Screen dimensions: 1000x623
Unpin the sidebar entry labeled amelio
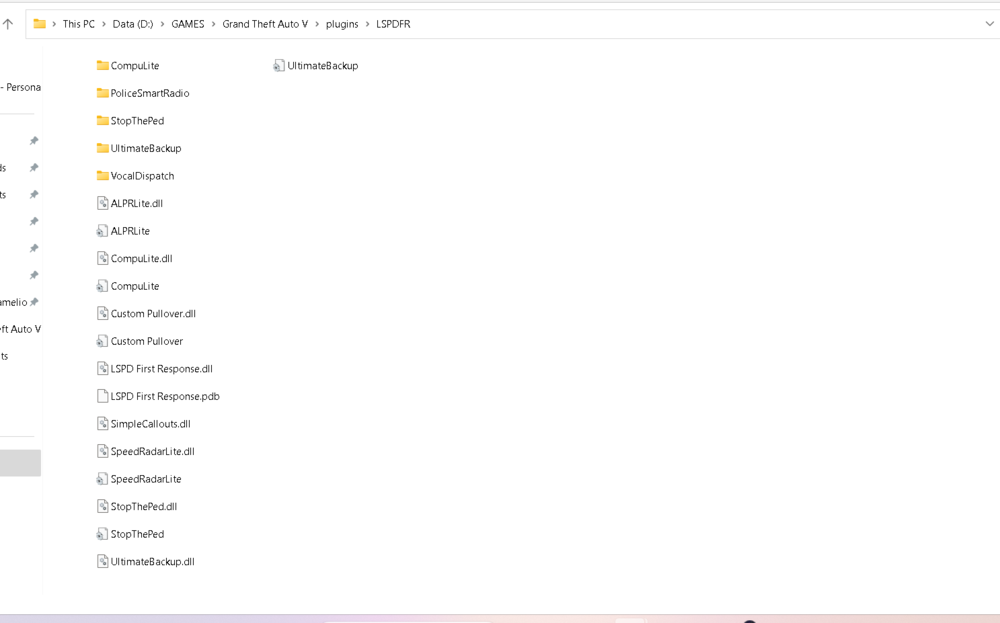pos(33,302)
